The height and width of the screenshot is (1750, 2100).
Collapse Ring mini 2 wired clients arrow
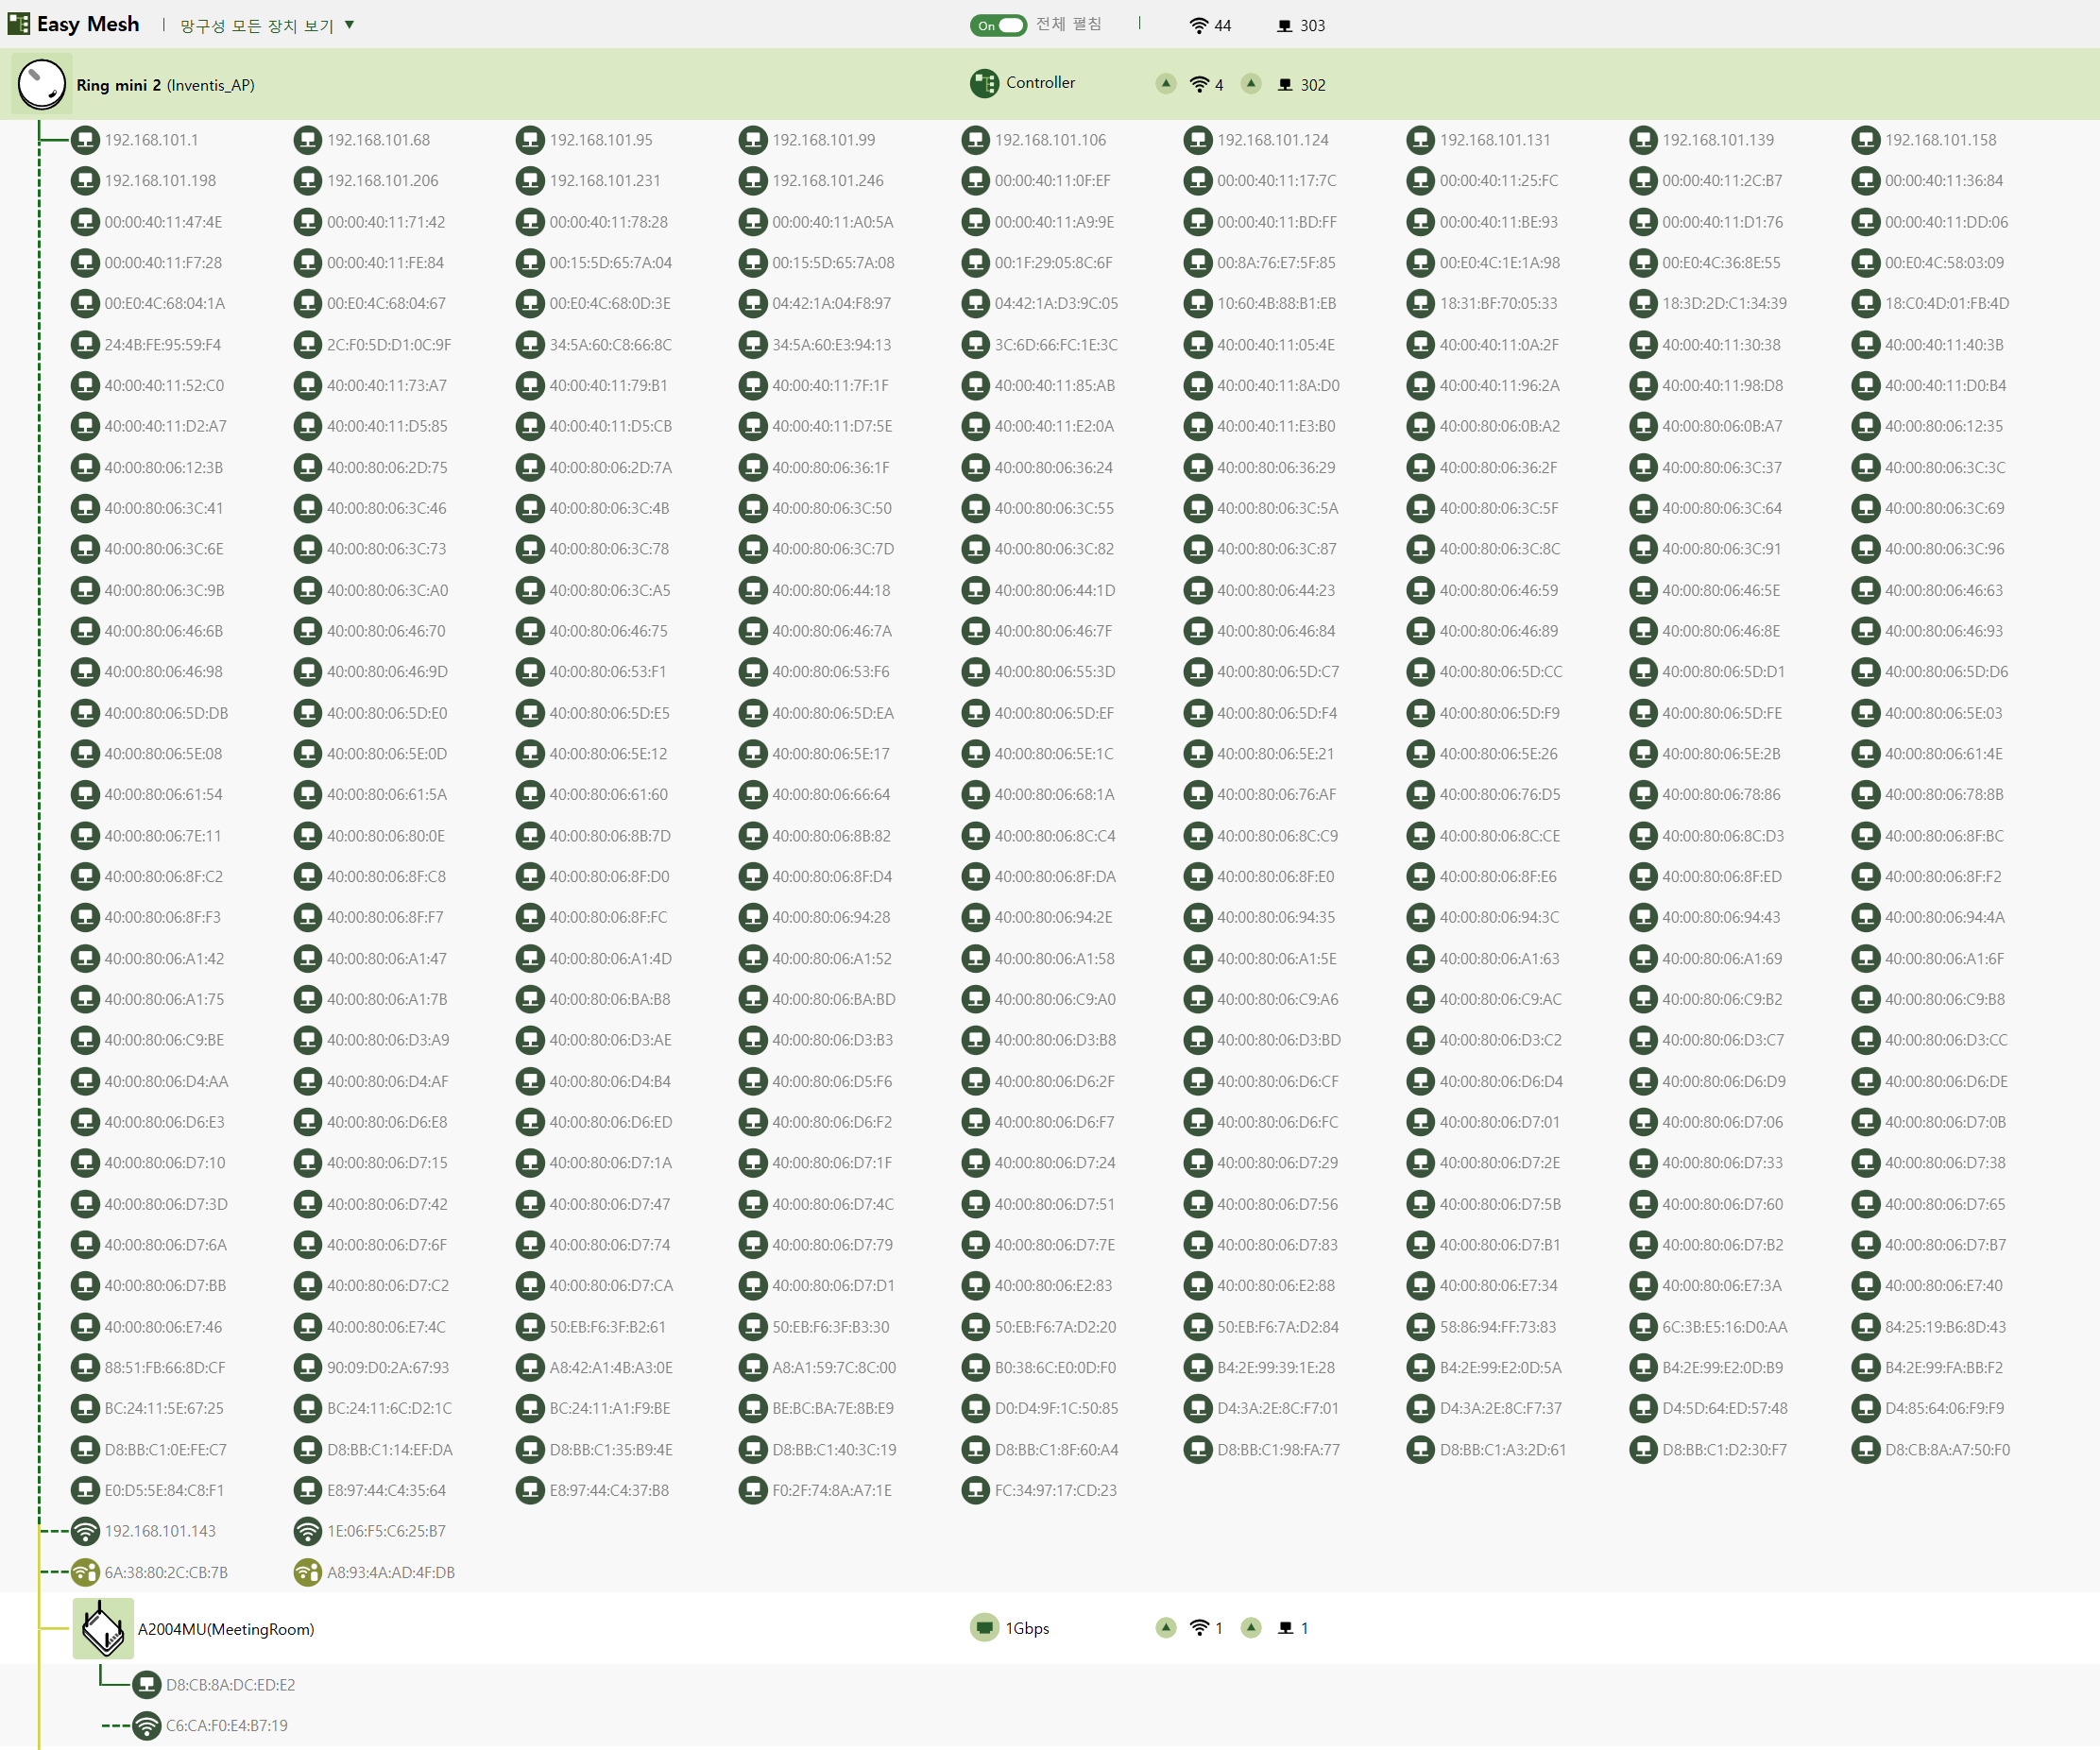(x=1251, y=83)
